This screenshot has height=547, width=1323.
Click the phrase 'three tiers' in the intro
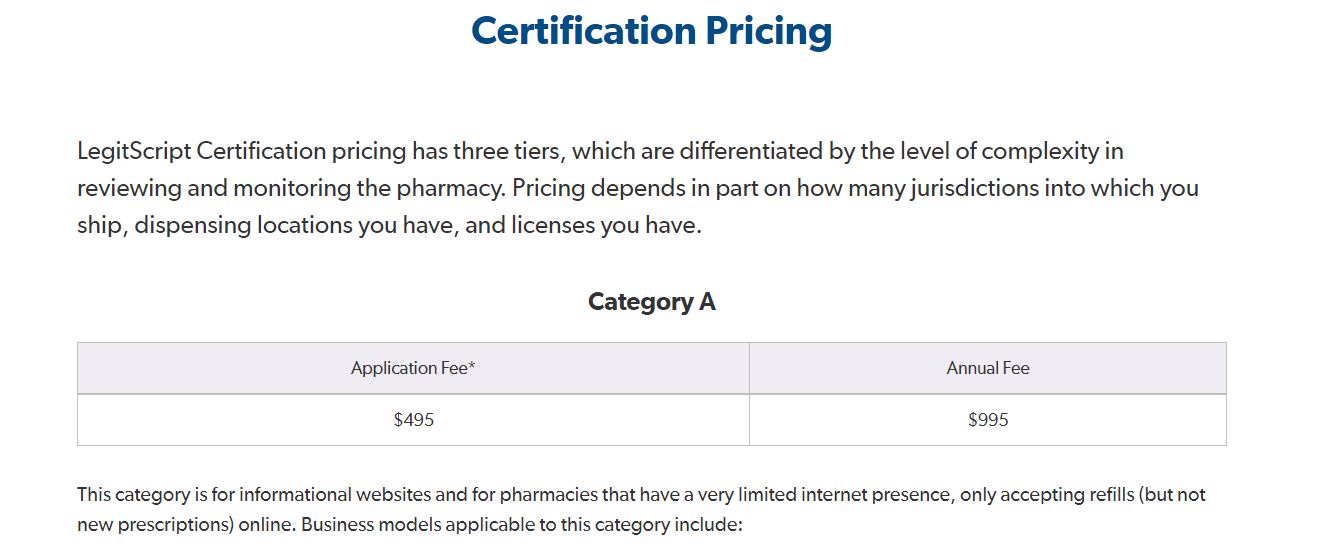509,152
